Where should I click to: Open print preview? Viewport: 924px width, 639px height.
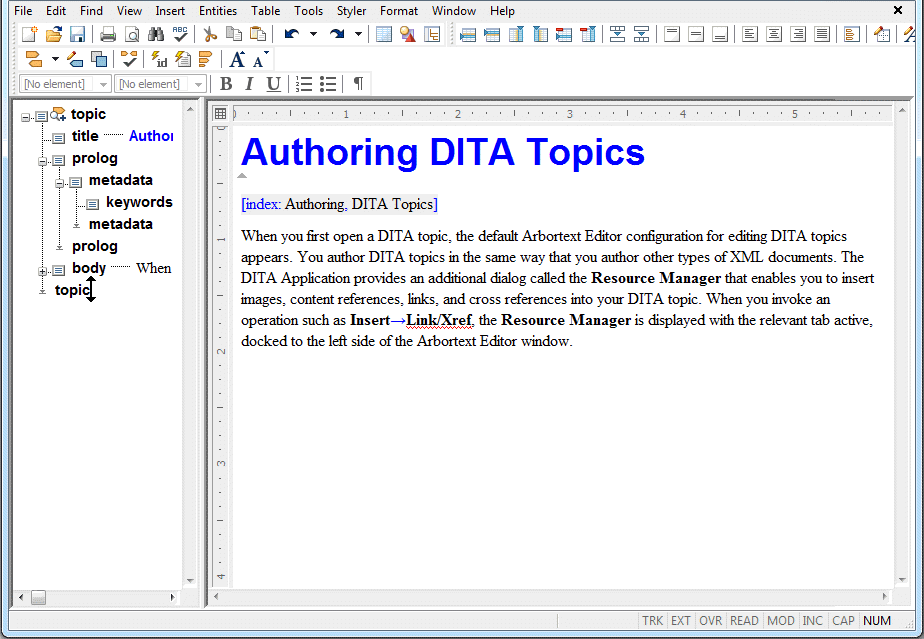pos(132,34)
